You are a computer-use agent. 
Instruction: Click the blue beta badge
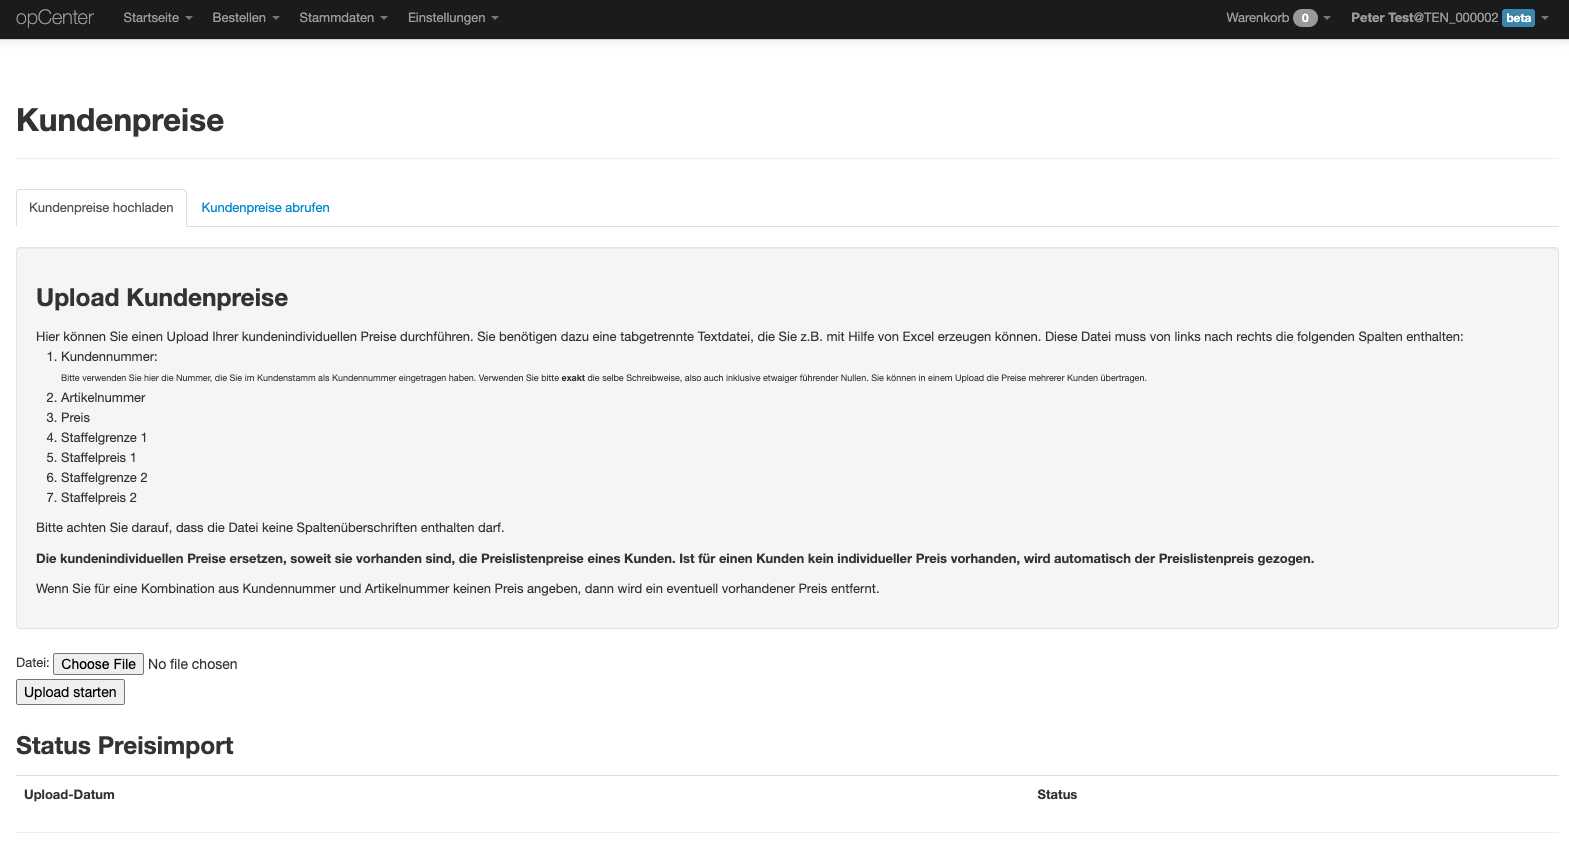(1518, 18)
